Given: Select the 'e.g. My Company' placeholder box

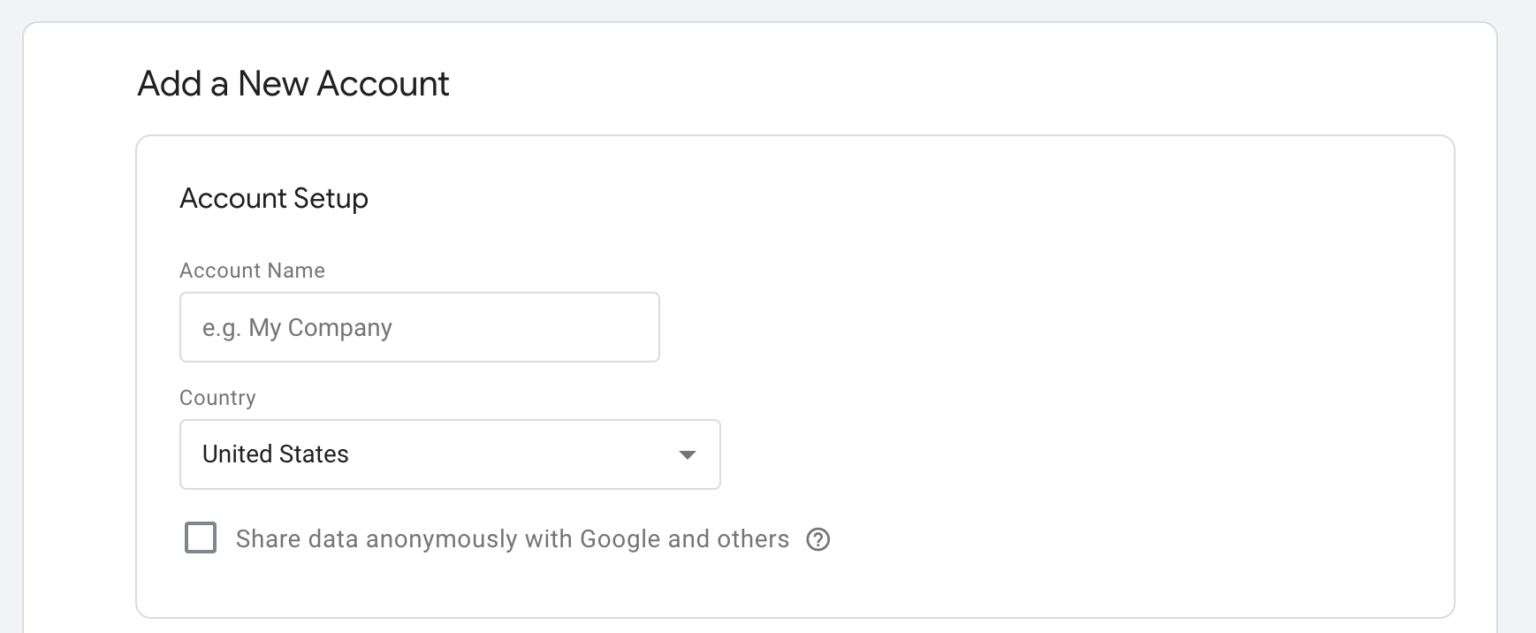Looking at the screenshot, I should coord(419,326).
